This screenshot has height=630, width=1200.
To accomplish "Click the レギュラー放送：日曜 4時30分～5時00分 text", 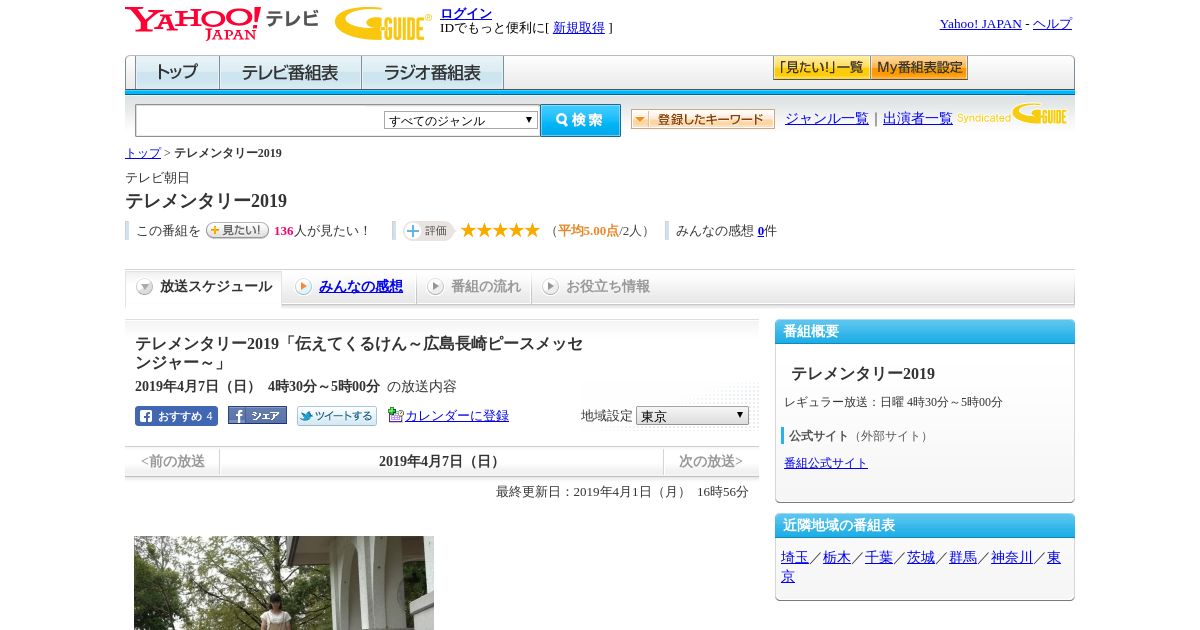I will (x=893, y=402).
